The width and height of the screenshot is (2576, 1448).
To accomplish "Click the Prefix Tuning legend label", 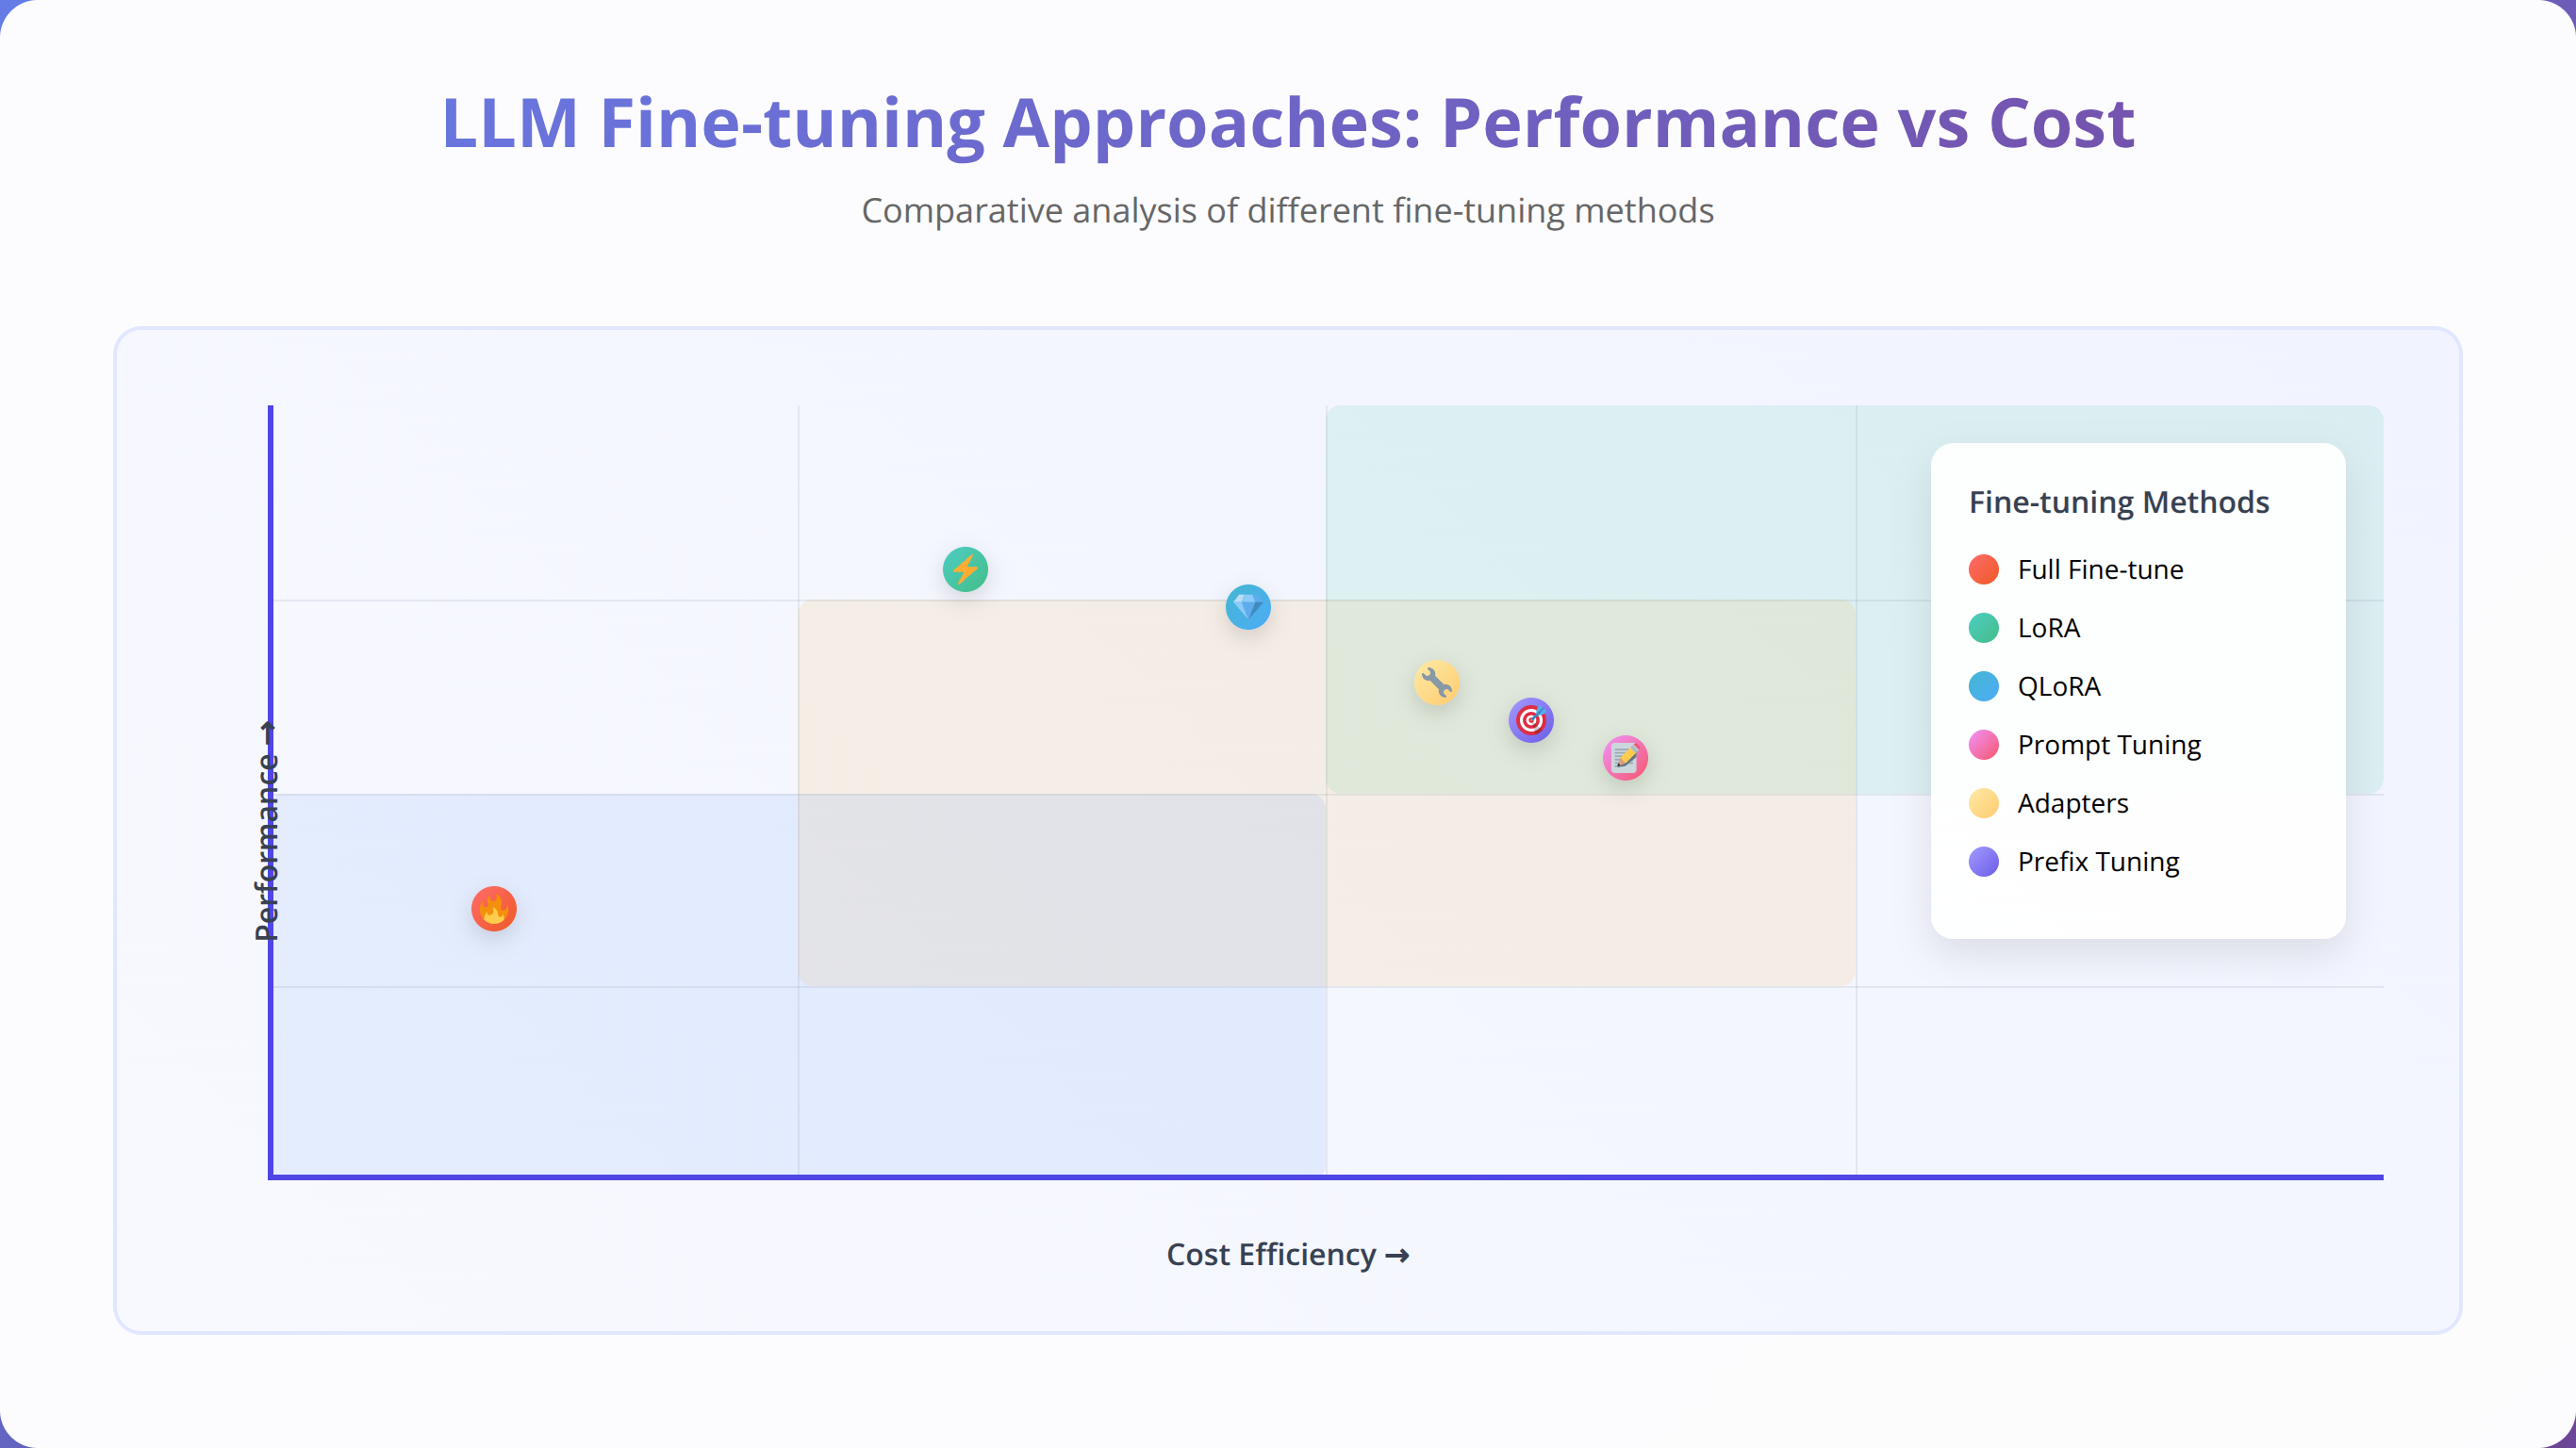I will (x=2098, y=862).
